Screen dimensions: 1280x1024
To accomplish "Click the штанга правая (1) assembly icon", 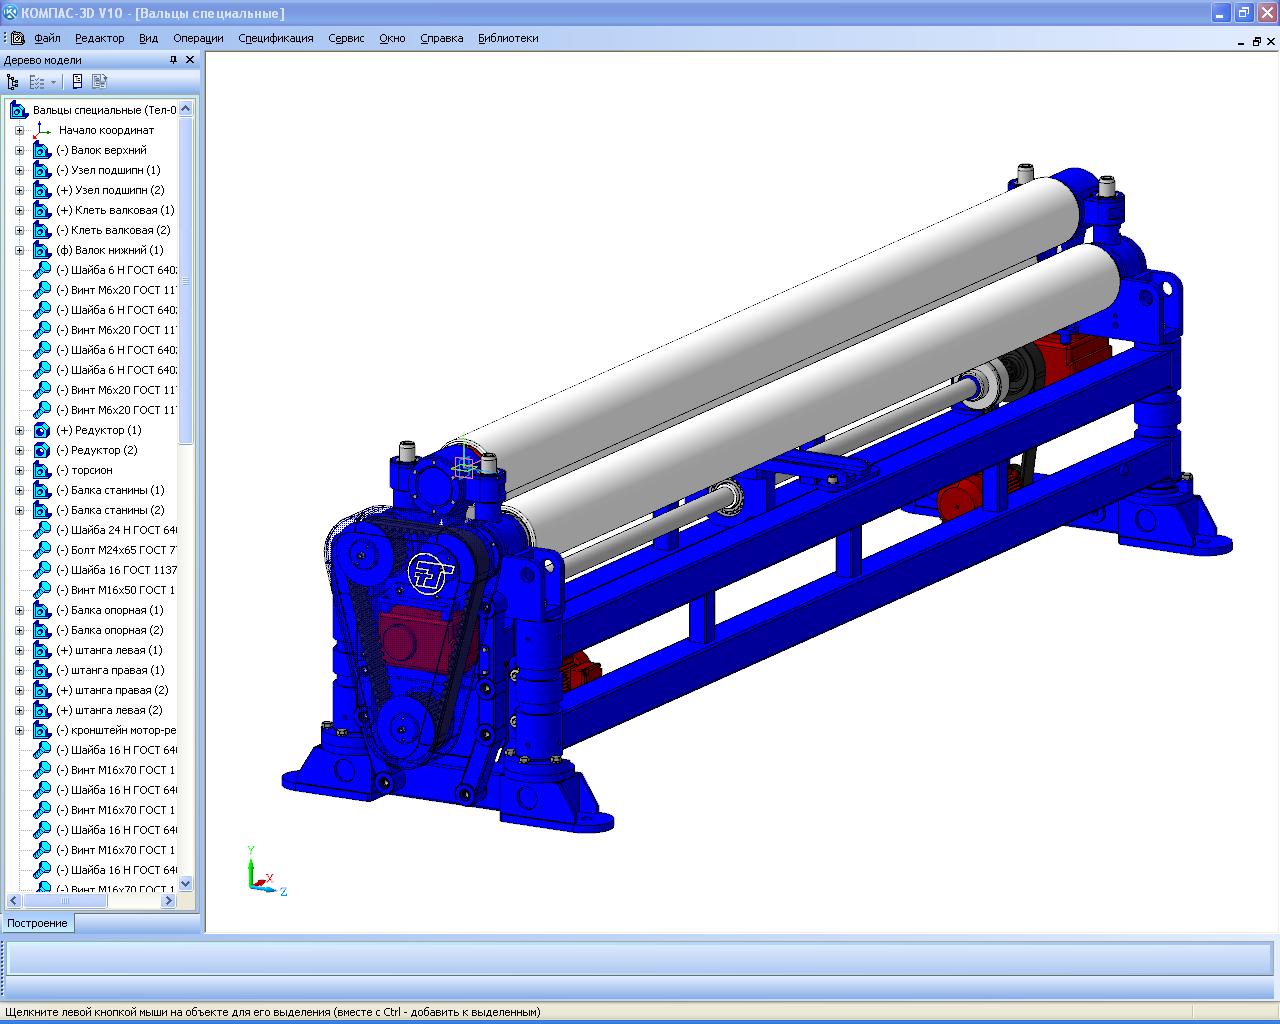I will point(42,670).
